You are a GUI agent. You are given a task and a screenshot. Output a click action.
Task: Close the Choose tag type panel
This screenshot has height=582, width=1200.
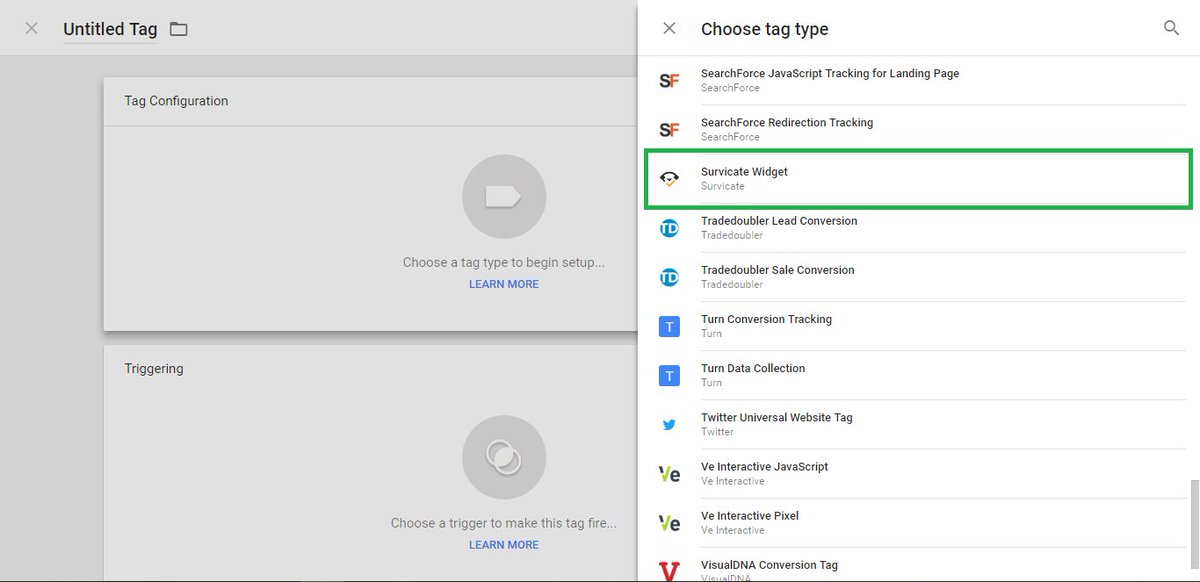670,28
